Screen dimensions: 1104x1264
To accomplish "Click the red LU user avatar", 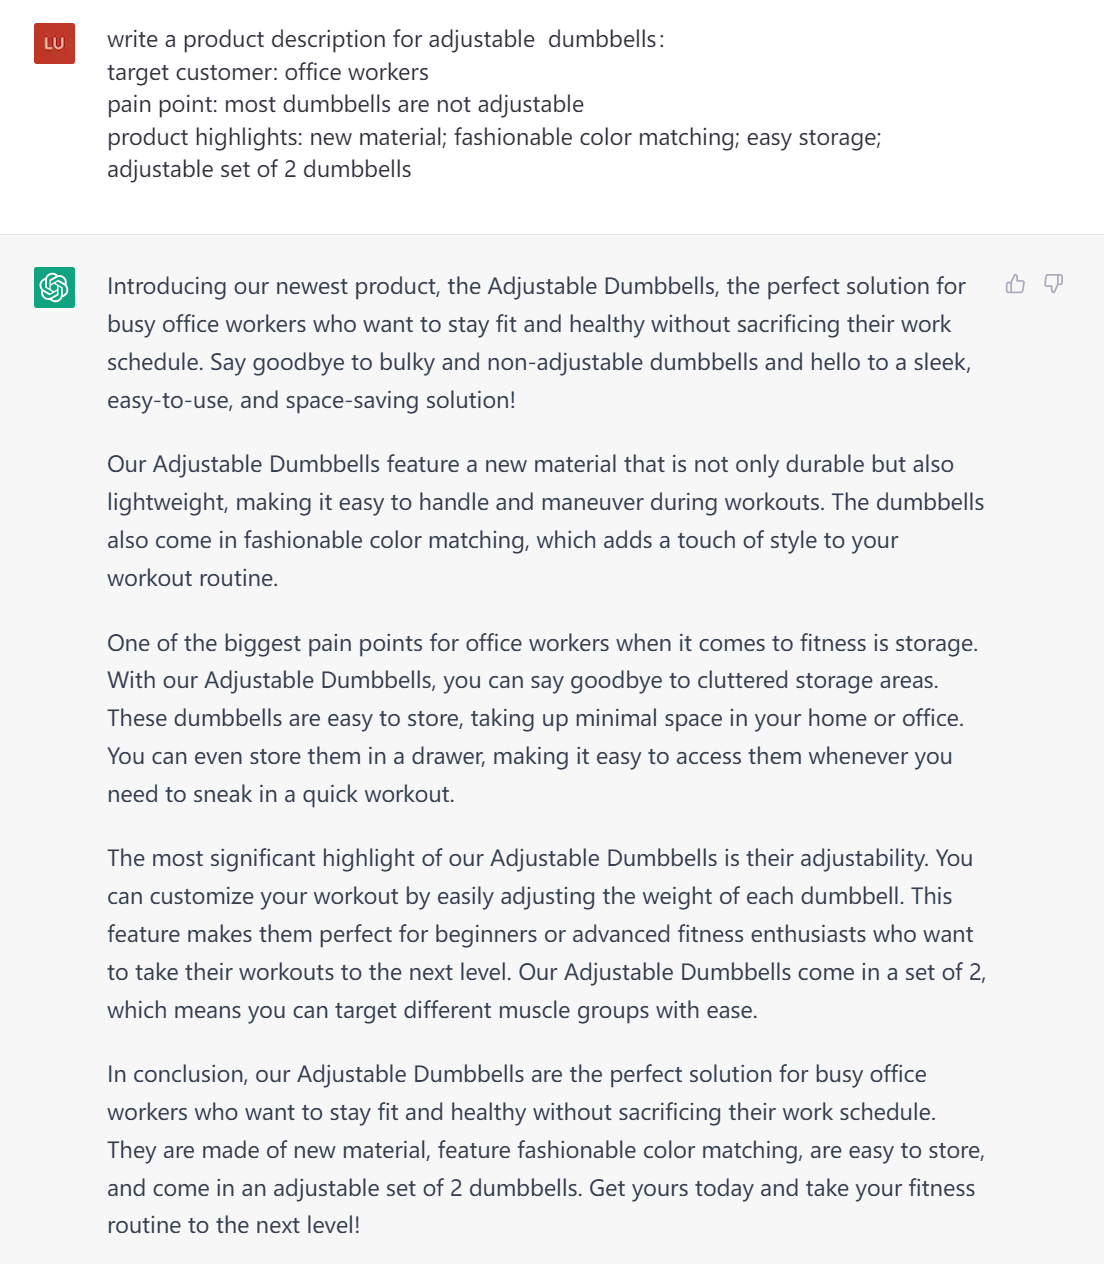I will point(54,43).
